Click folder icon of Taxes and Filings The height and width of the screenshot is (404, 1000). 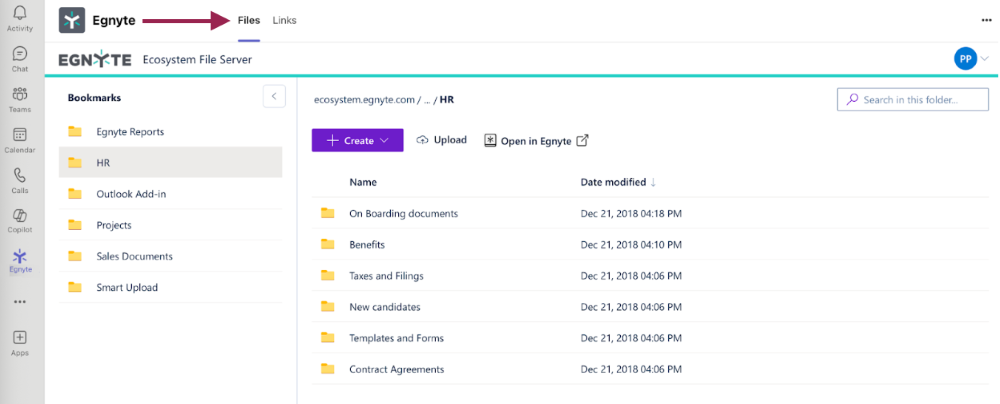(328, 275)
